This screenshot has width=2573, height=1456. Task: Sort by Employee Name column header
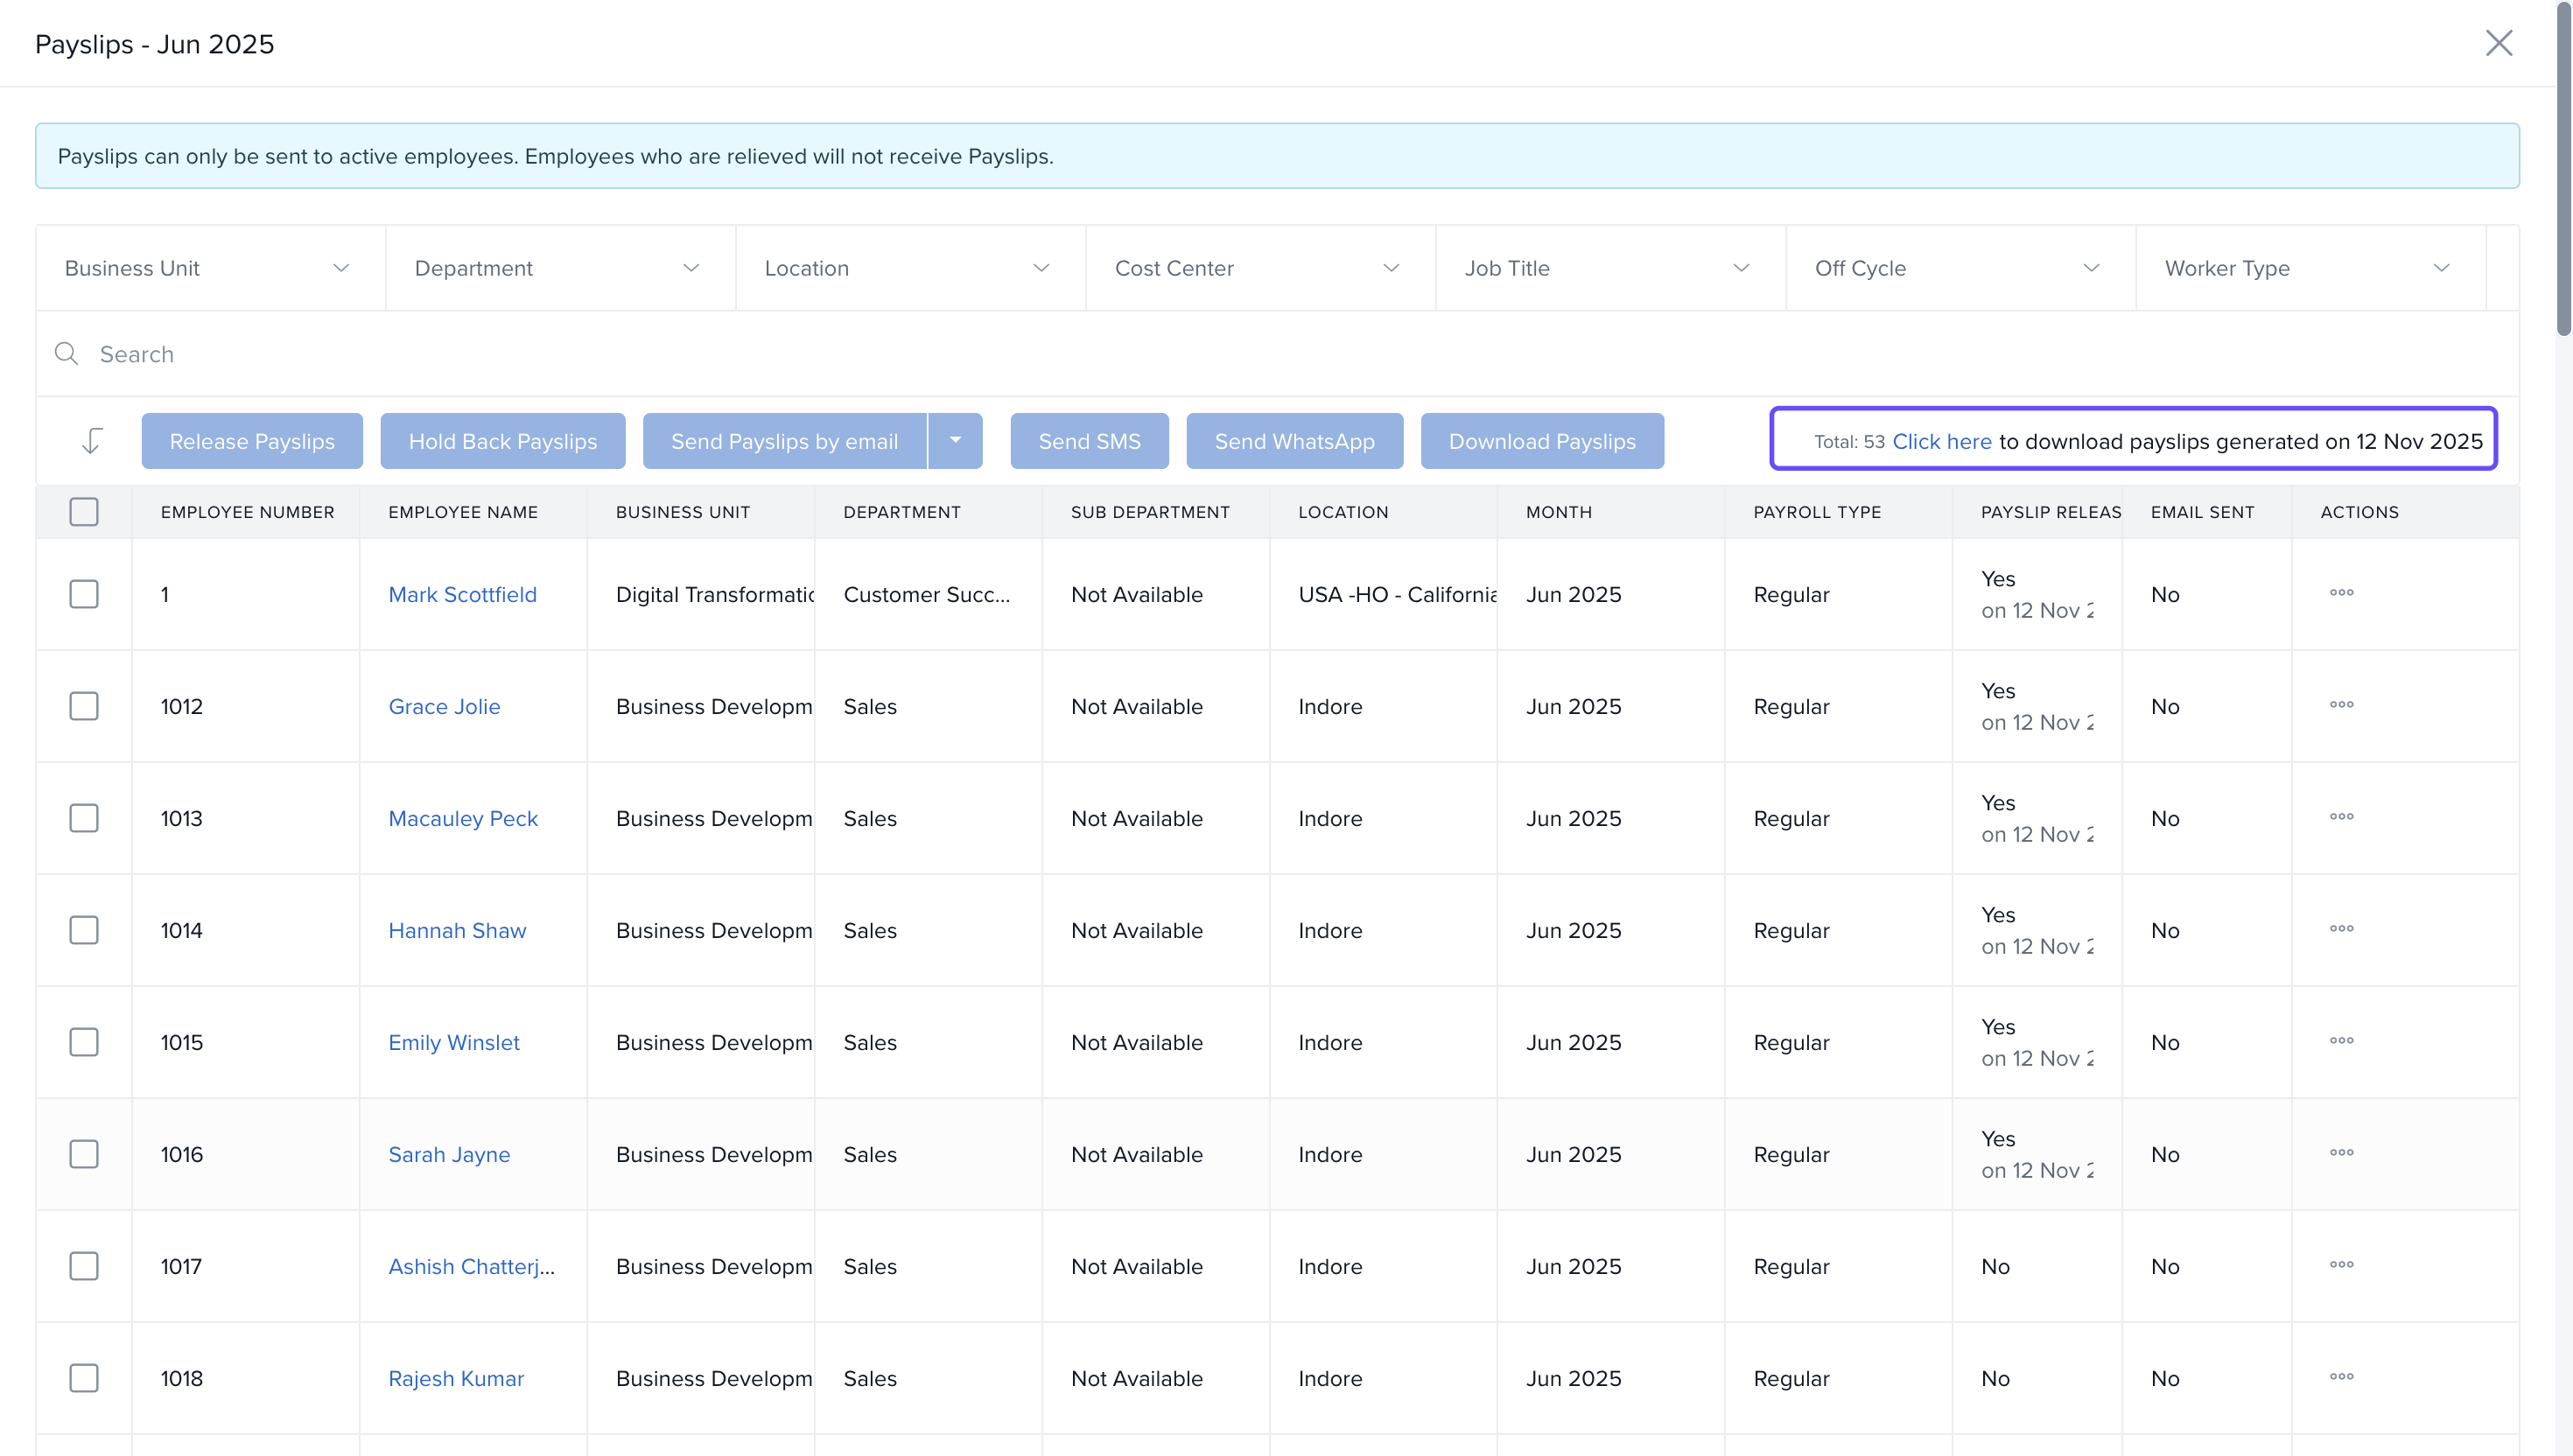click(x=463, y=512)
